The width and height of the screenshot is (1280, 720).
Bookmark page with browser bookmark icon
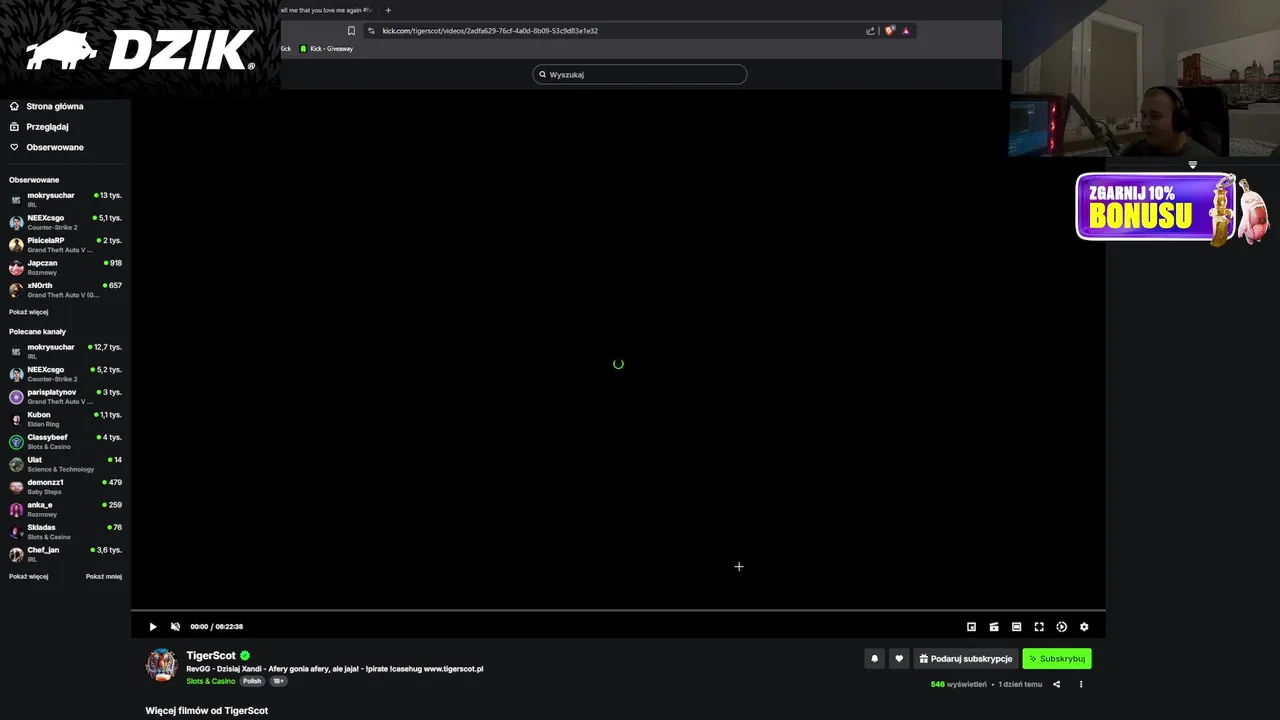coord(351,31)
